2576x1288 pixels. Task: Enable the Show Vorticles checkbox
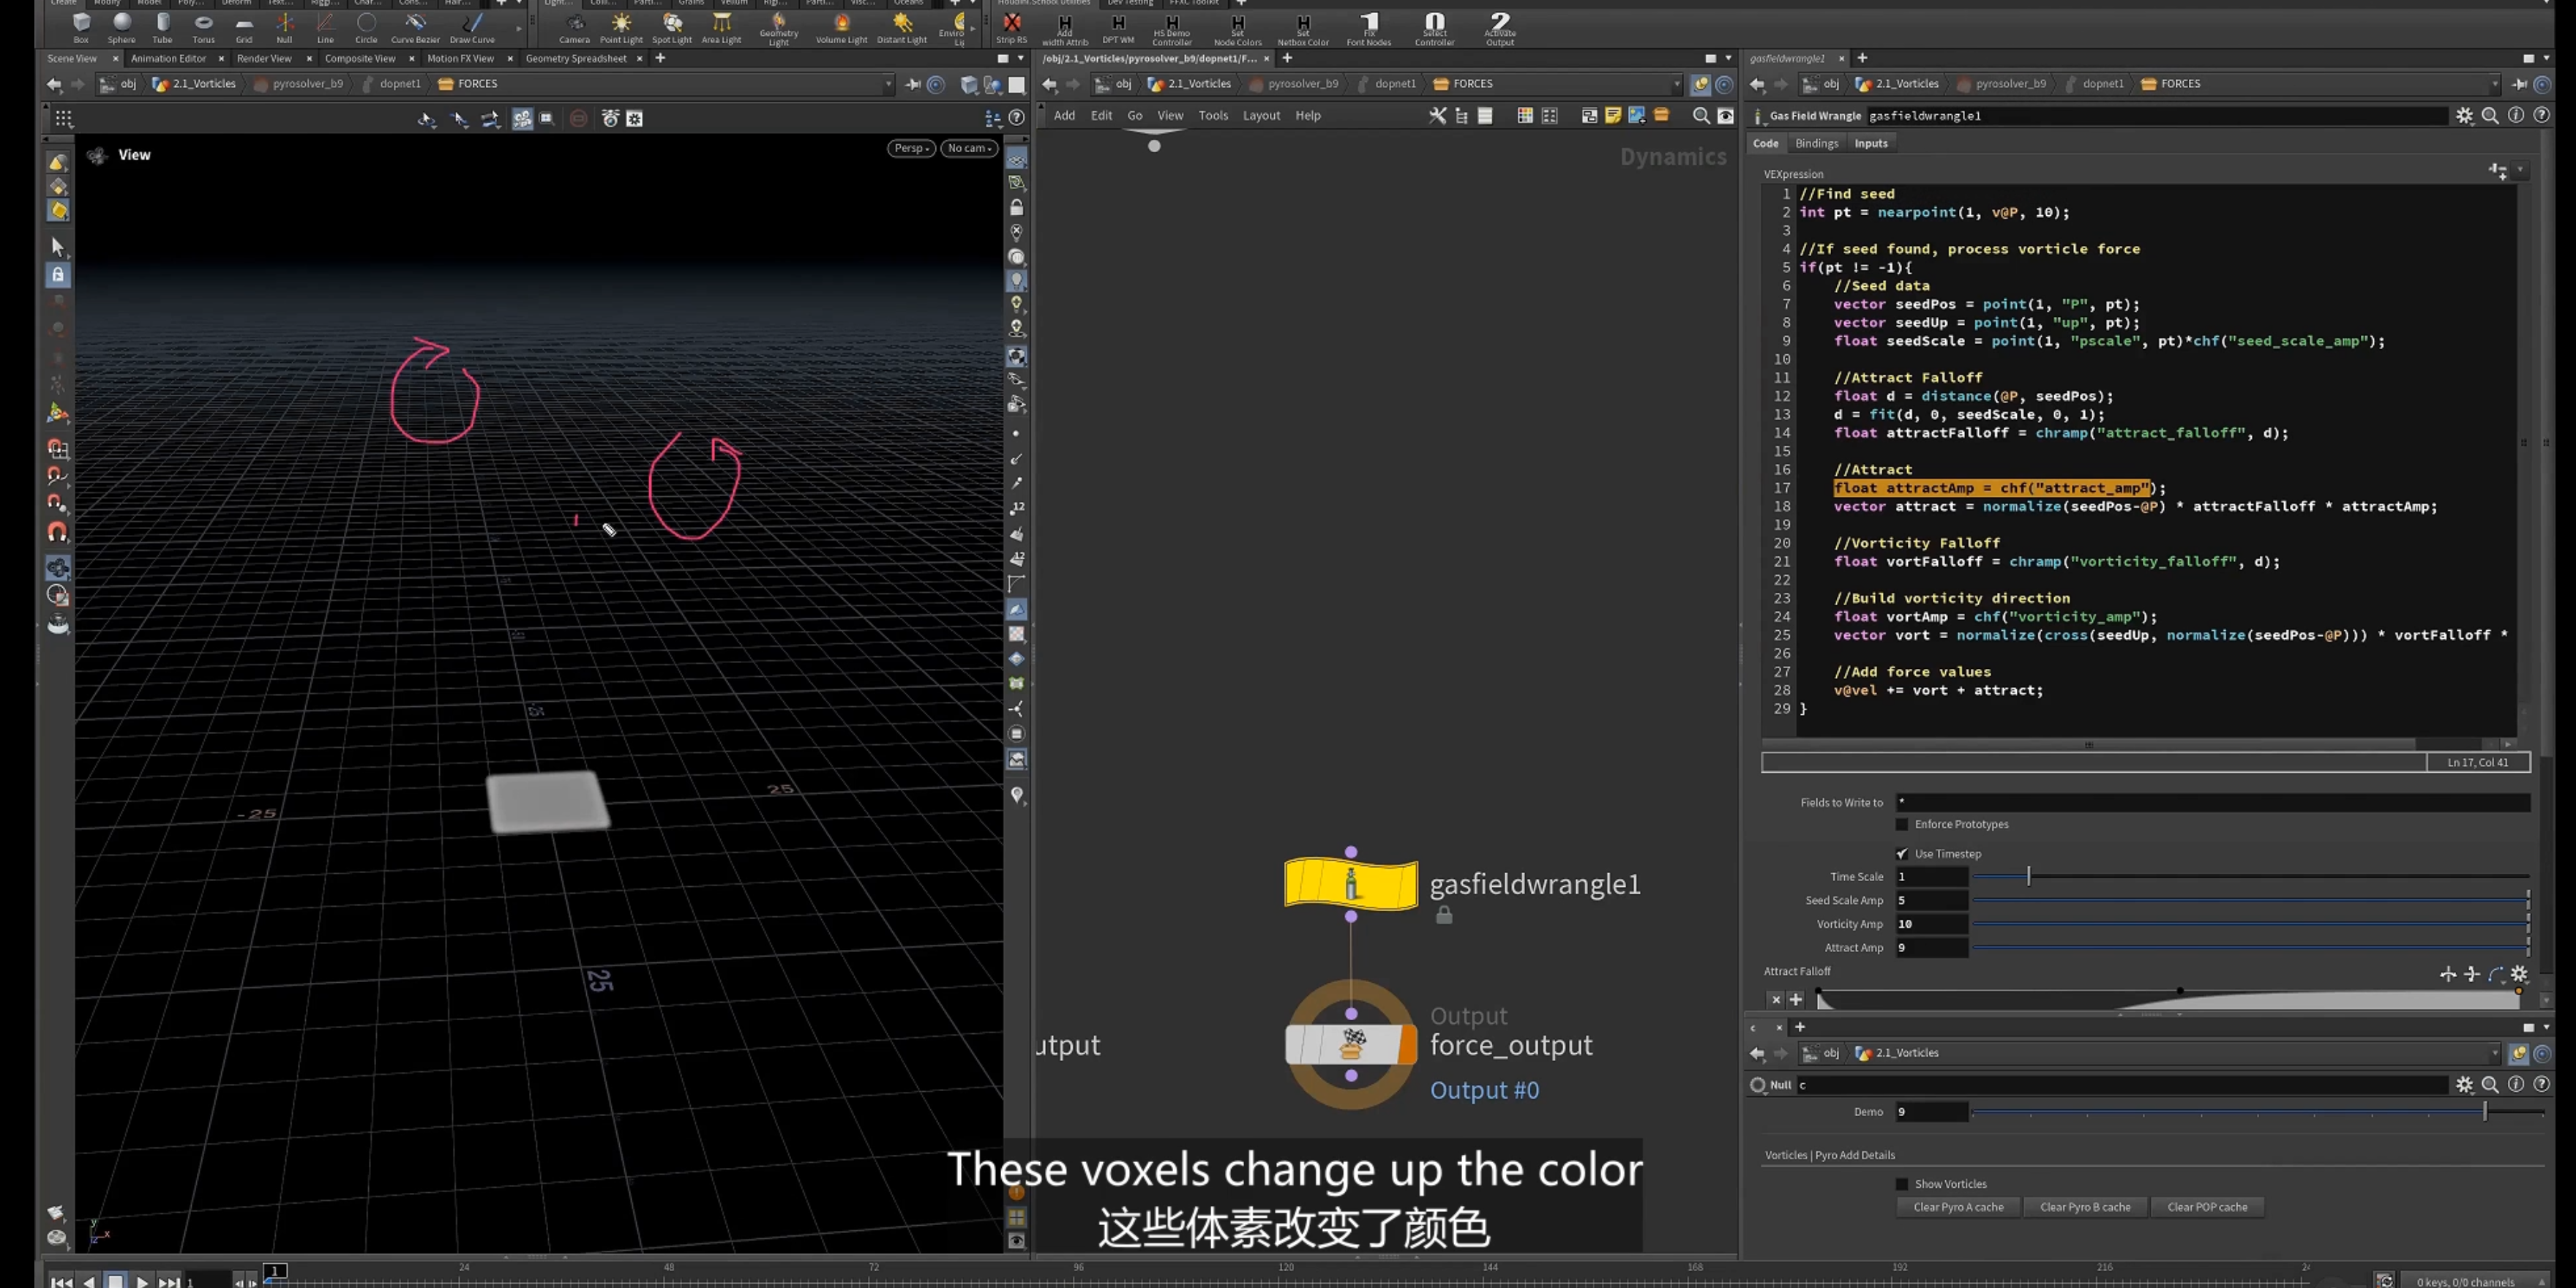point(1902,1184)
